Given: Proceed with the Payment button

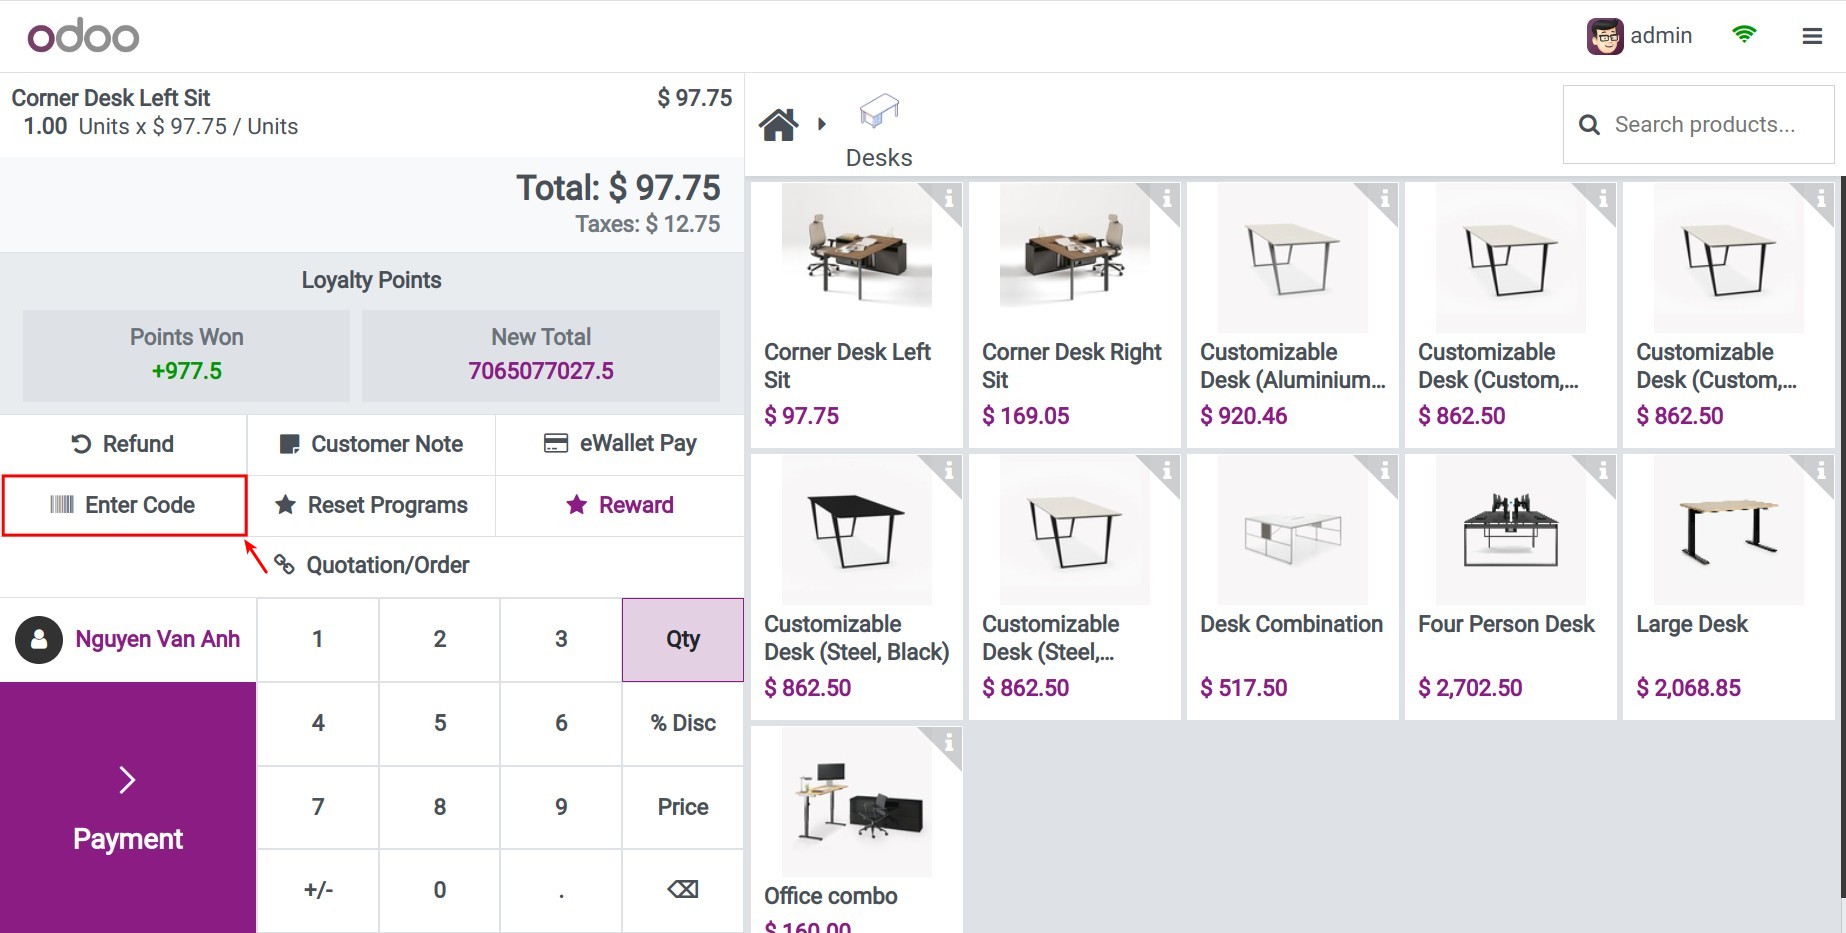Looking at the screenshot, I should coord(128,808).
